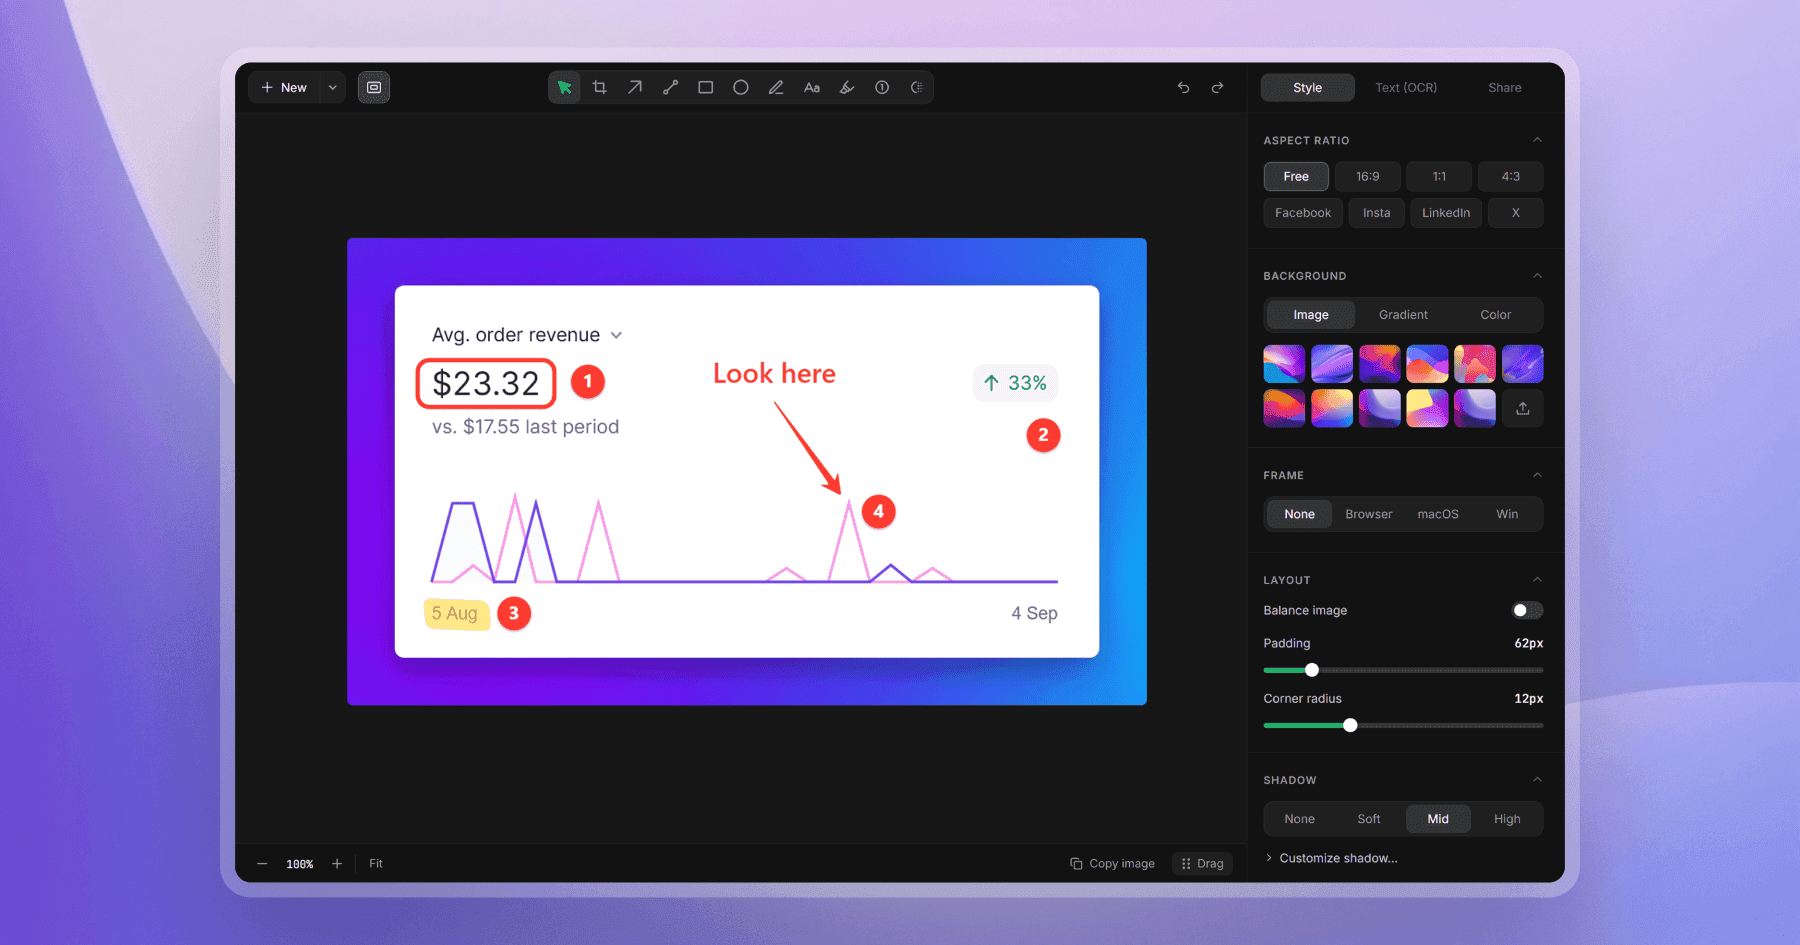The image size is (1800, 945).
Task: Select the 16:9 aspect ratio button
Action: (1367, 177)
